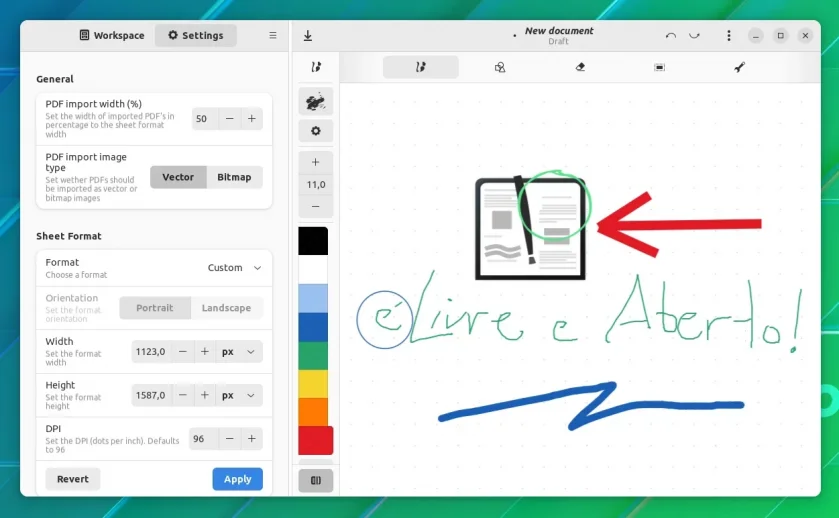
Task: Choose Vector PDF import type
Action: (178, 177)
